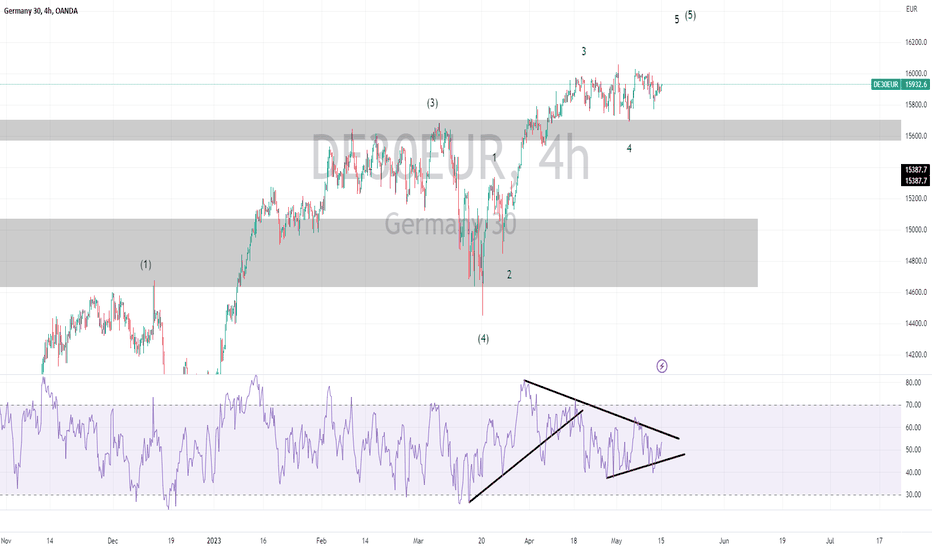This screenshot has width=932, height=550.
Task: Select the short rising RSI trendline
Action: [646, 466]
